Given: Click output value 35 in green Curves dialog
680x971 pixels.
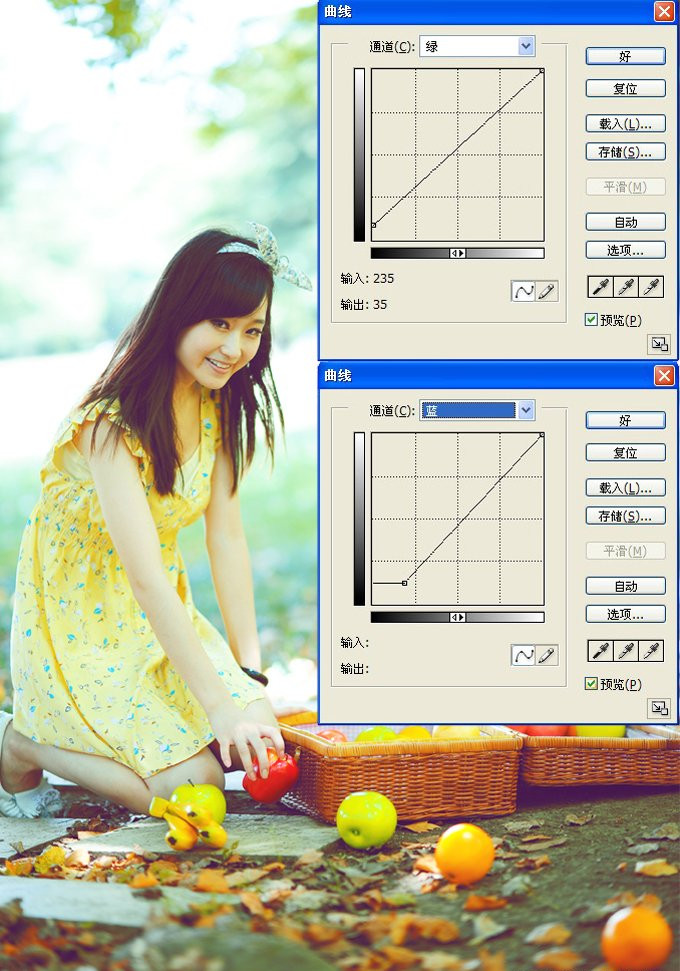Looking at the screenshot, I should click(x=380, y=305).
